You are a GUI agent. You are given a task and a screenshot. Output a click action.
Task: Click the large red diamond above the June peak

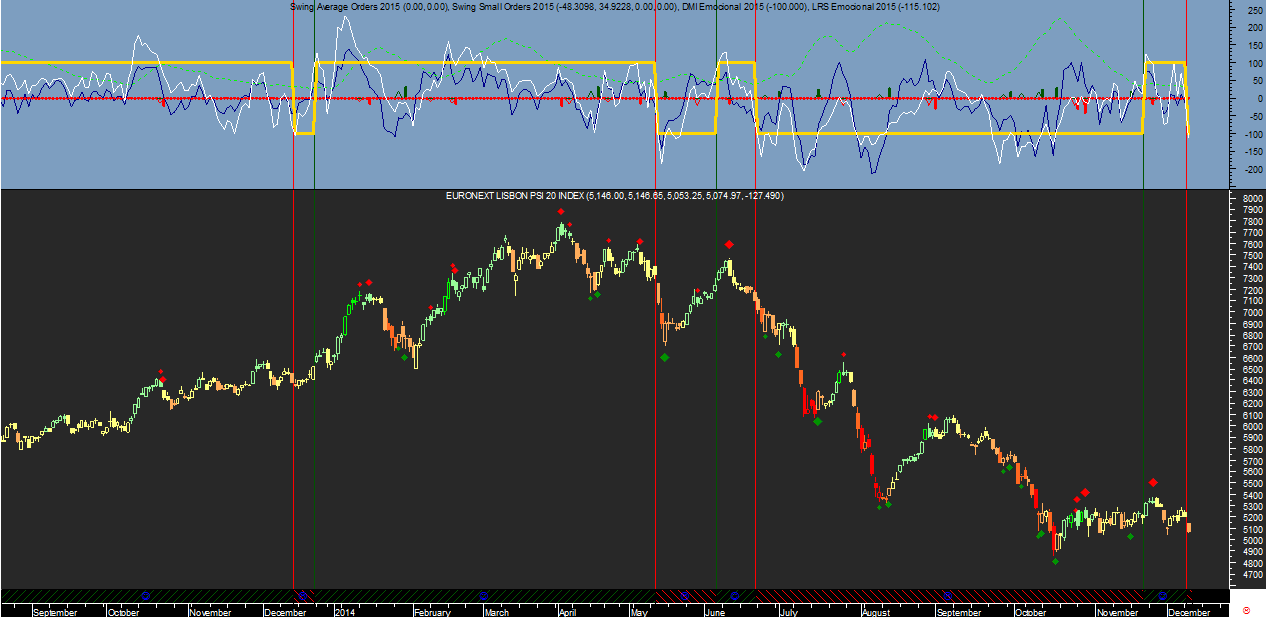click(729, 244)
